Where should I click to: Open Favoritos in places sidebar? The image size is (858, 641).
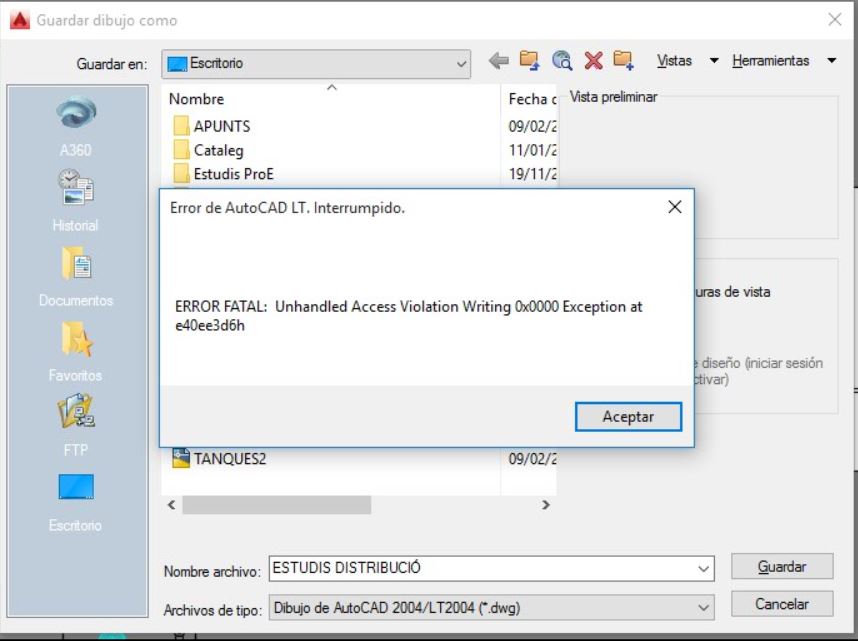pos(76,351)
